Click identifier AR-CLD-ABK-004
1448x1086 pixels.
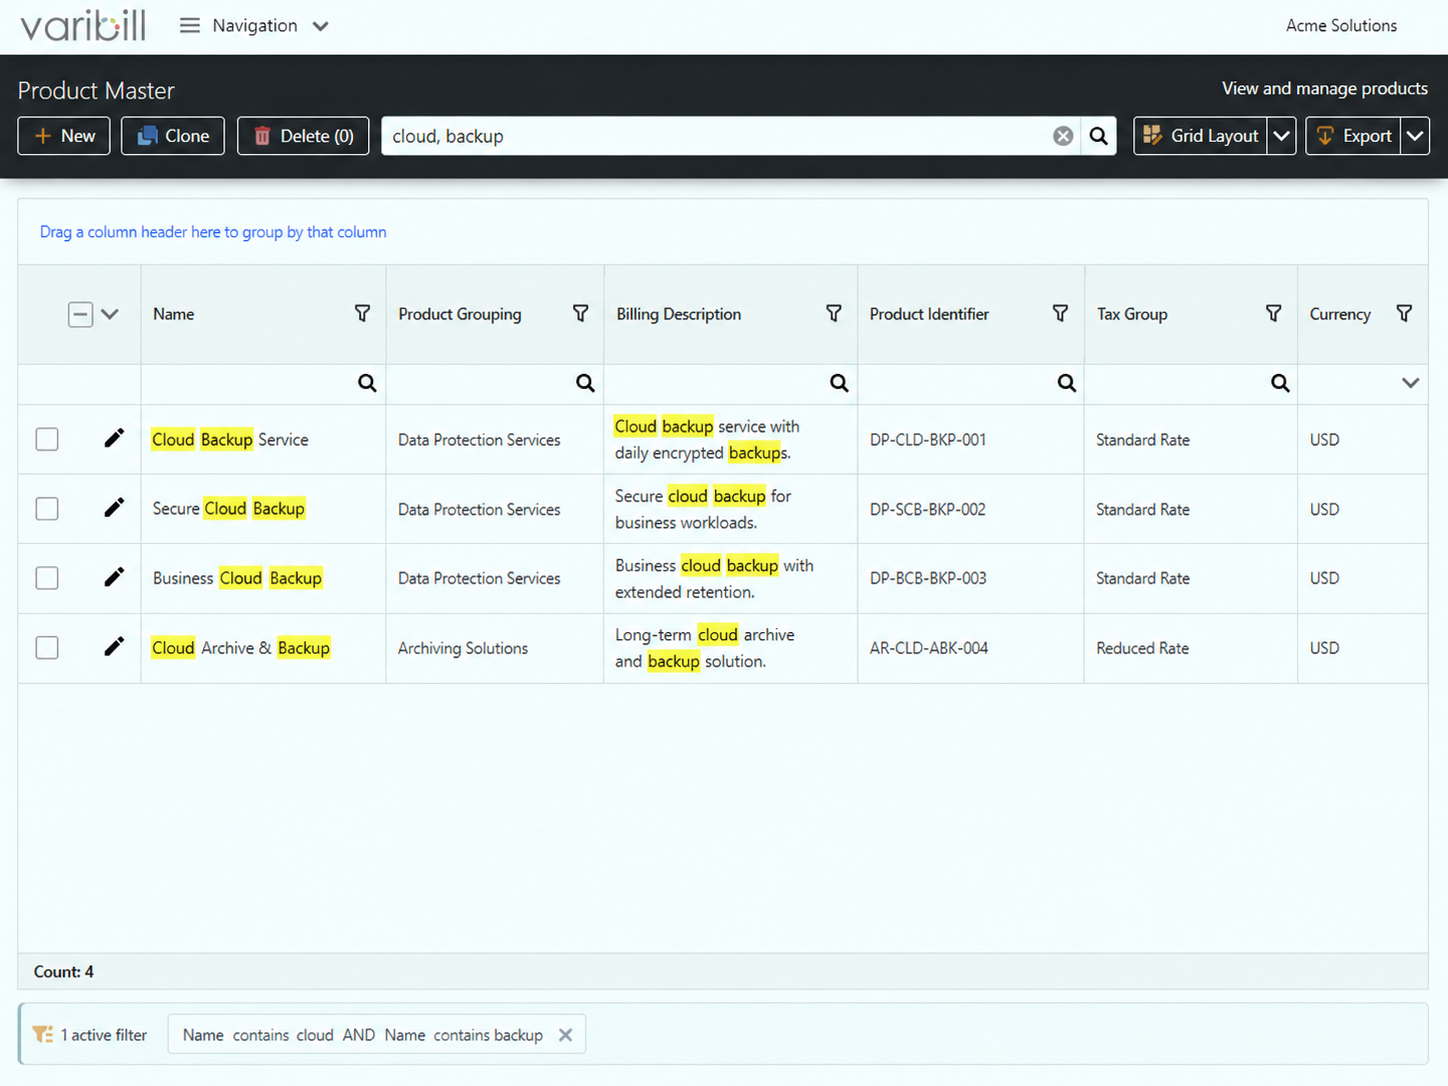tap(929, 648)
